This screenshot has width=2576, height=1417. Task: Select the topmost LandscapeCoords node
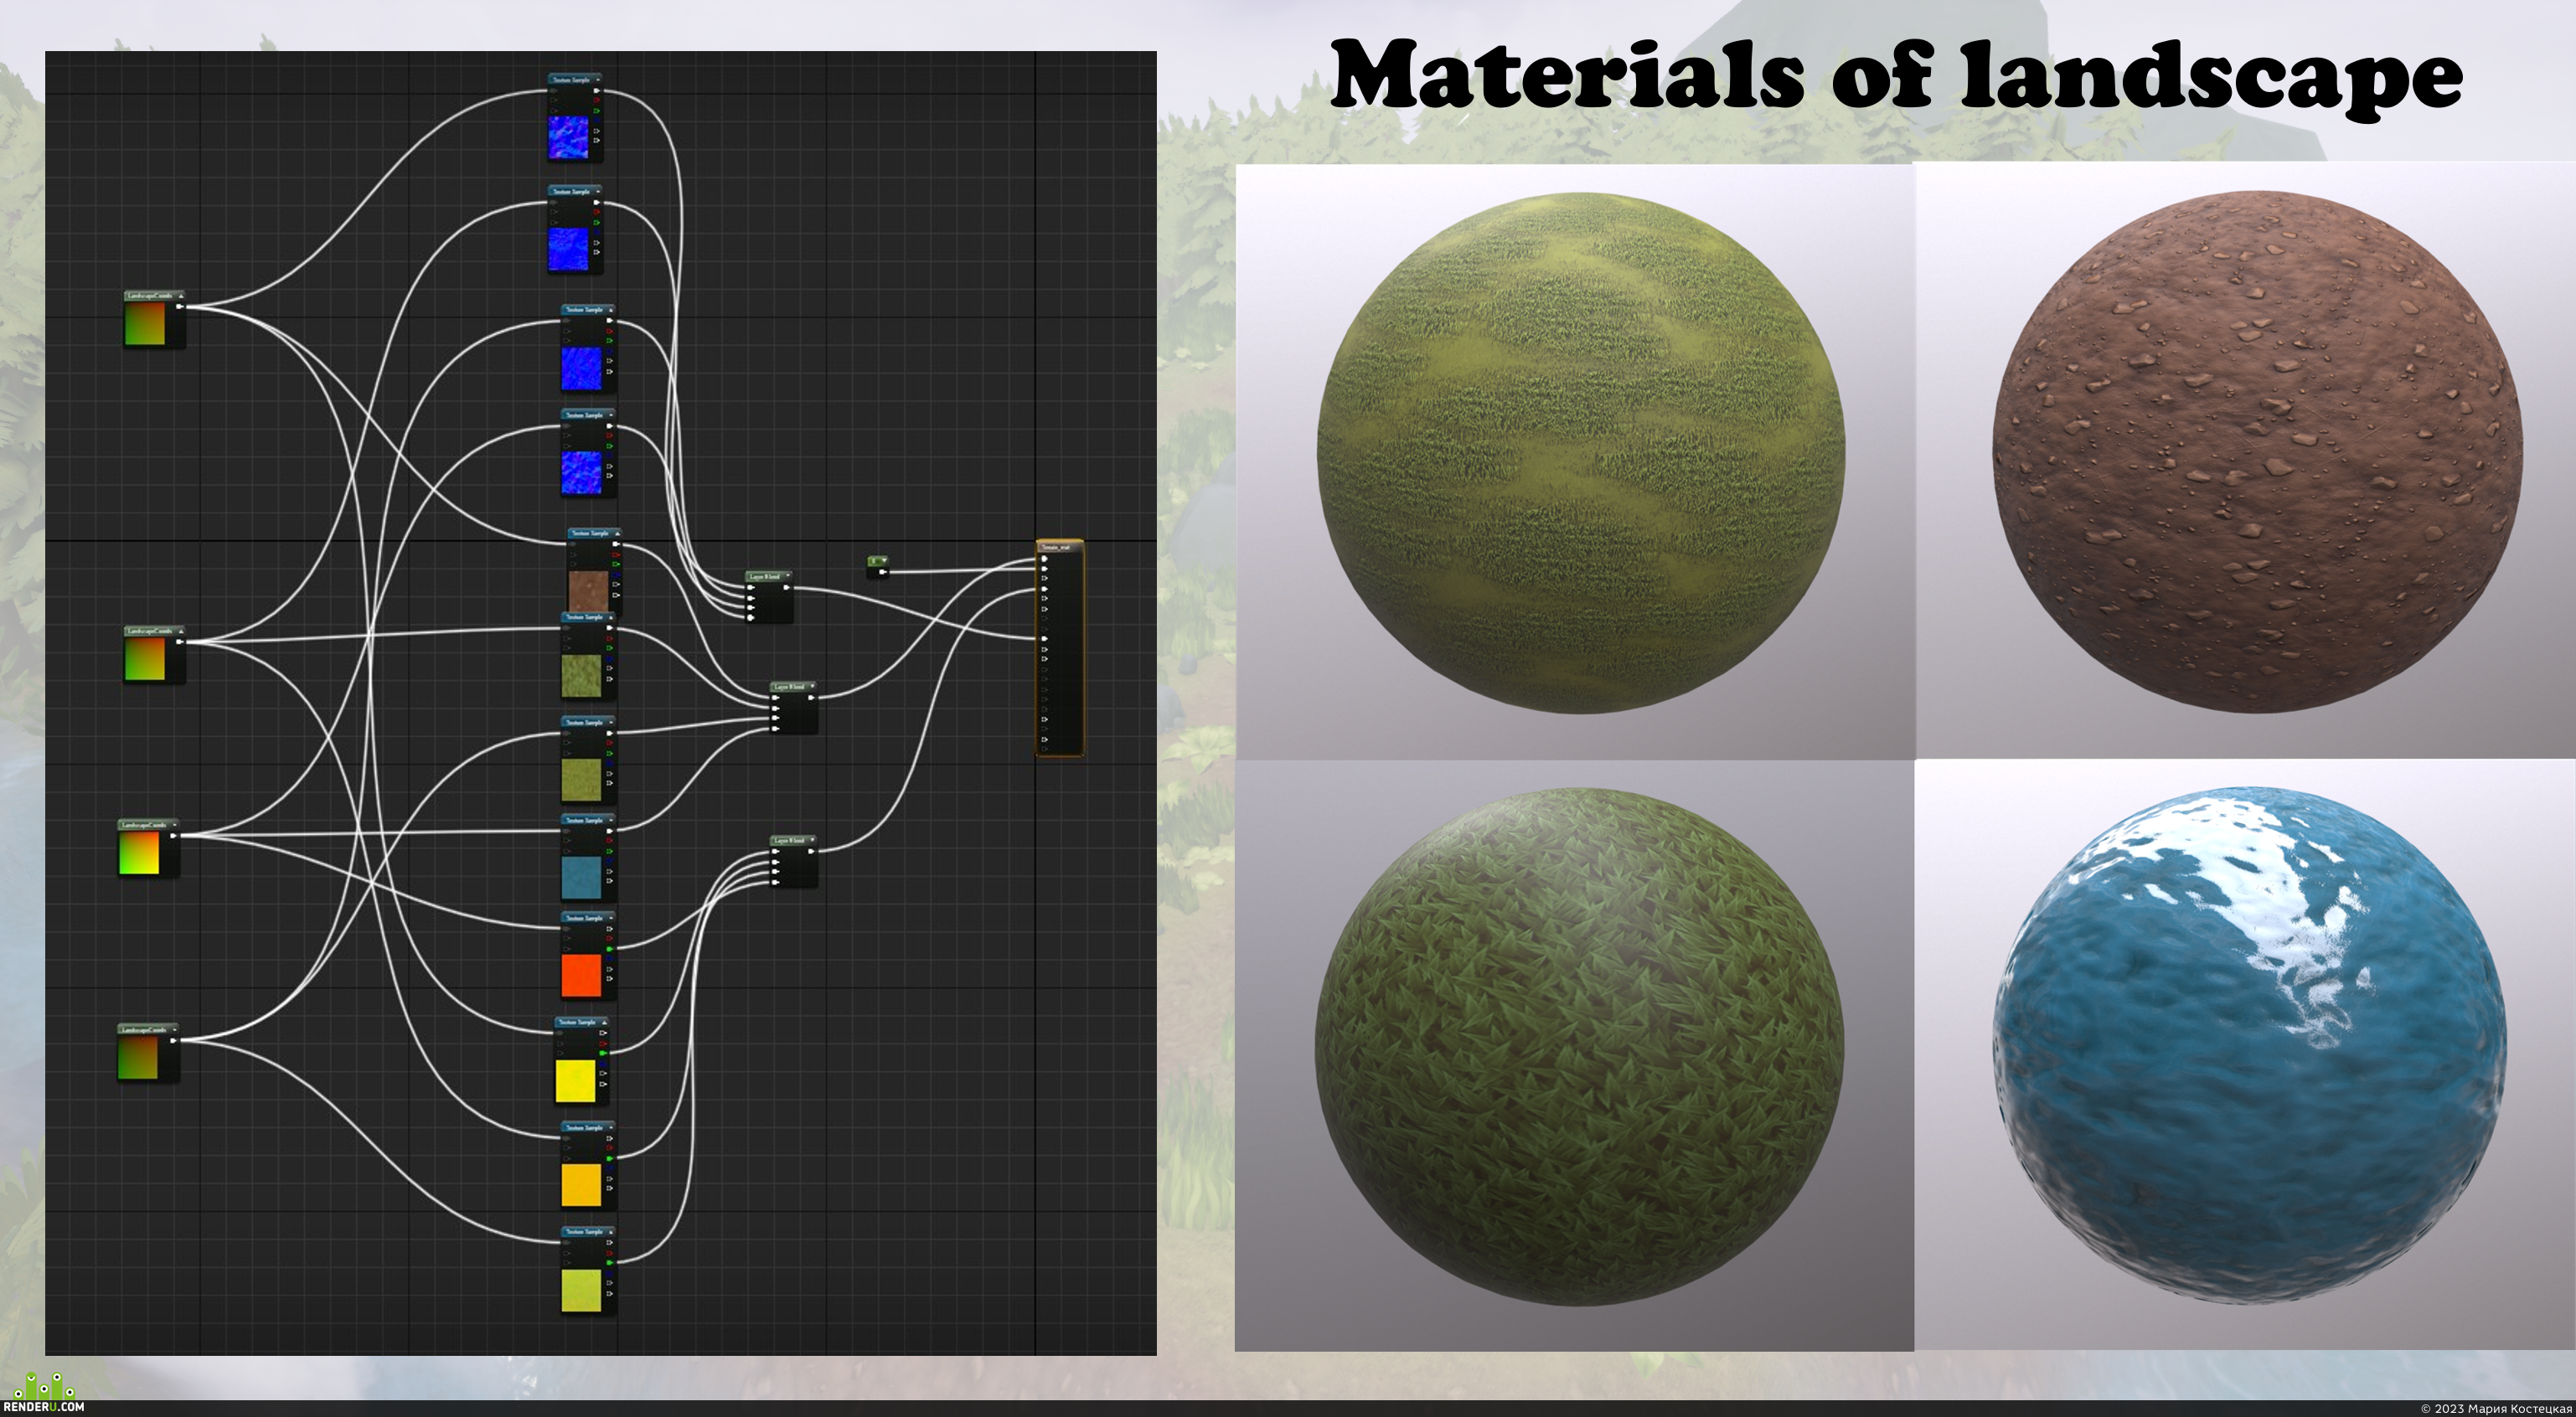154,319
